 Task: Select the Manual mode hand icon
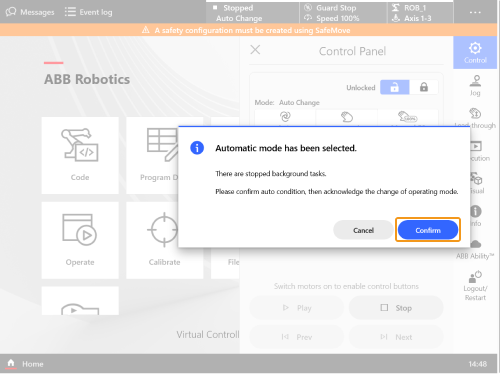point(347,118)
